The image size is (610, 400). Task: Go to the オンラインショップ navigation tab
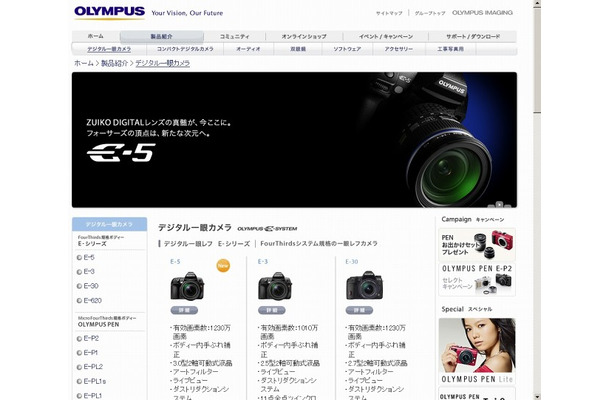tap(304, 35)
